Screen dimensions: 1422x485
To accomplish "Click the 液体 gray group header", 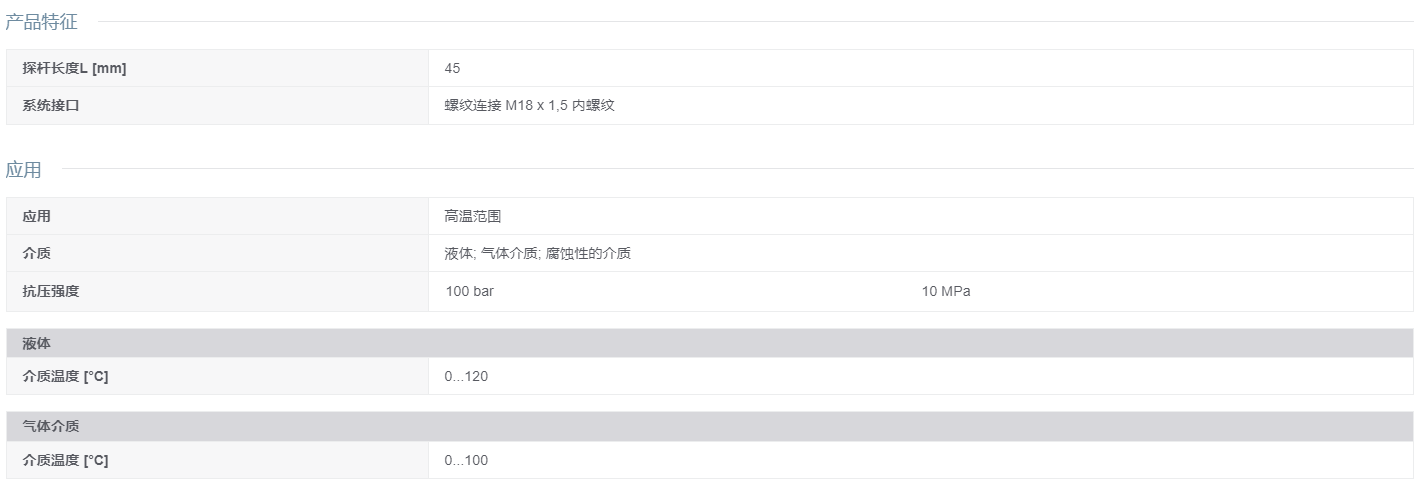I will click(x=710, y=343).
